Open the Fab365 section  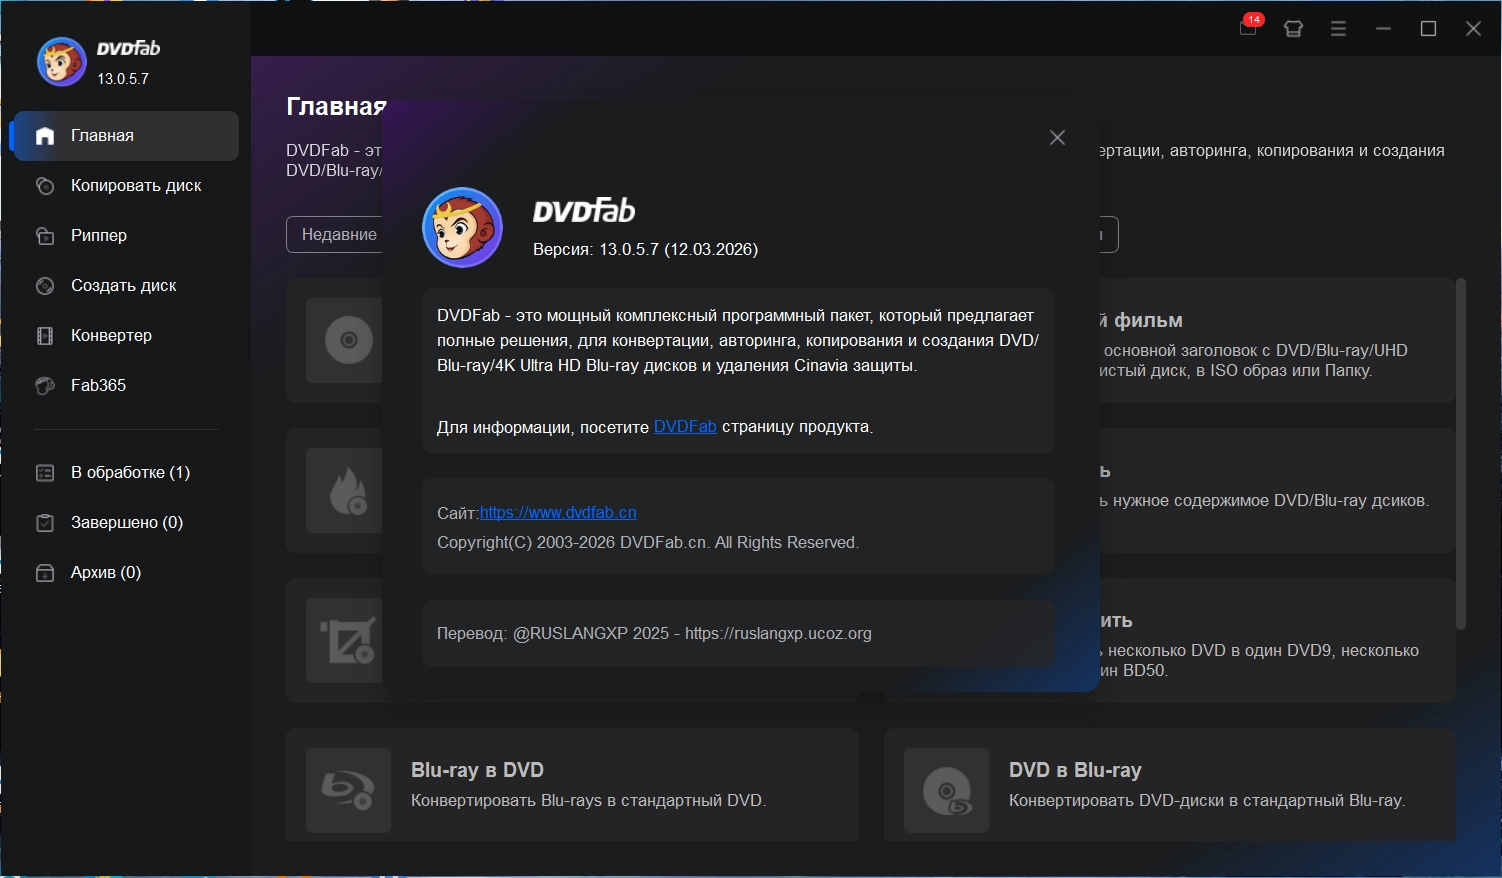click(x=125, y=386)
